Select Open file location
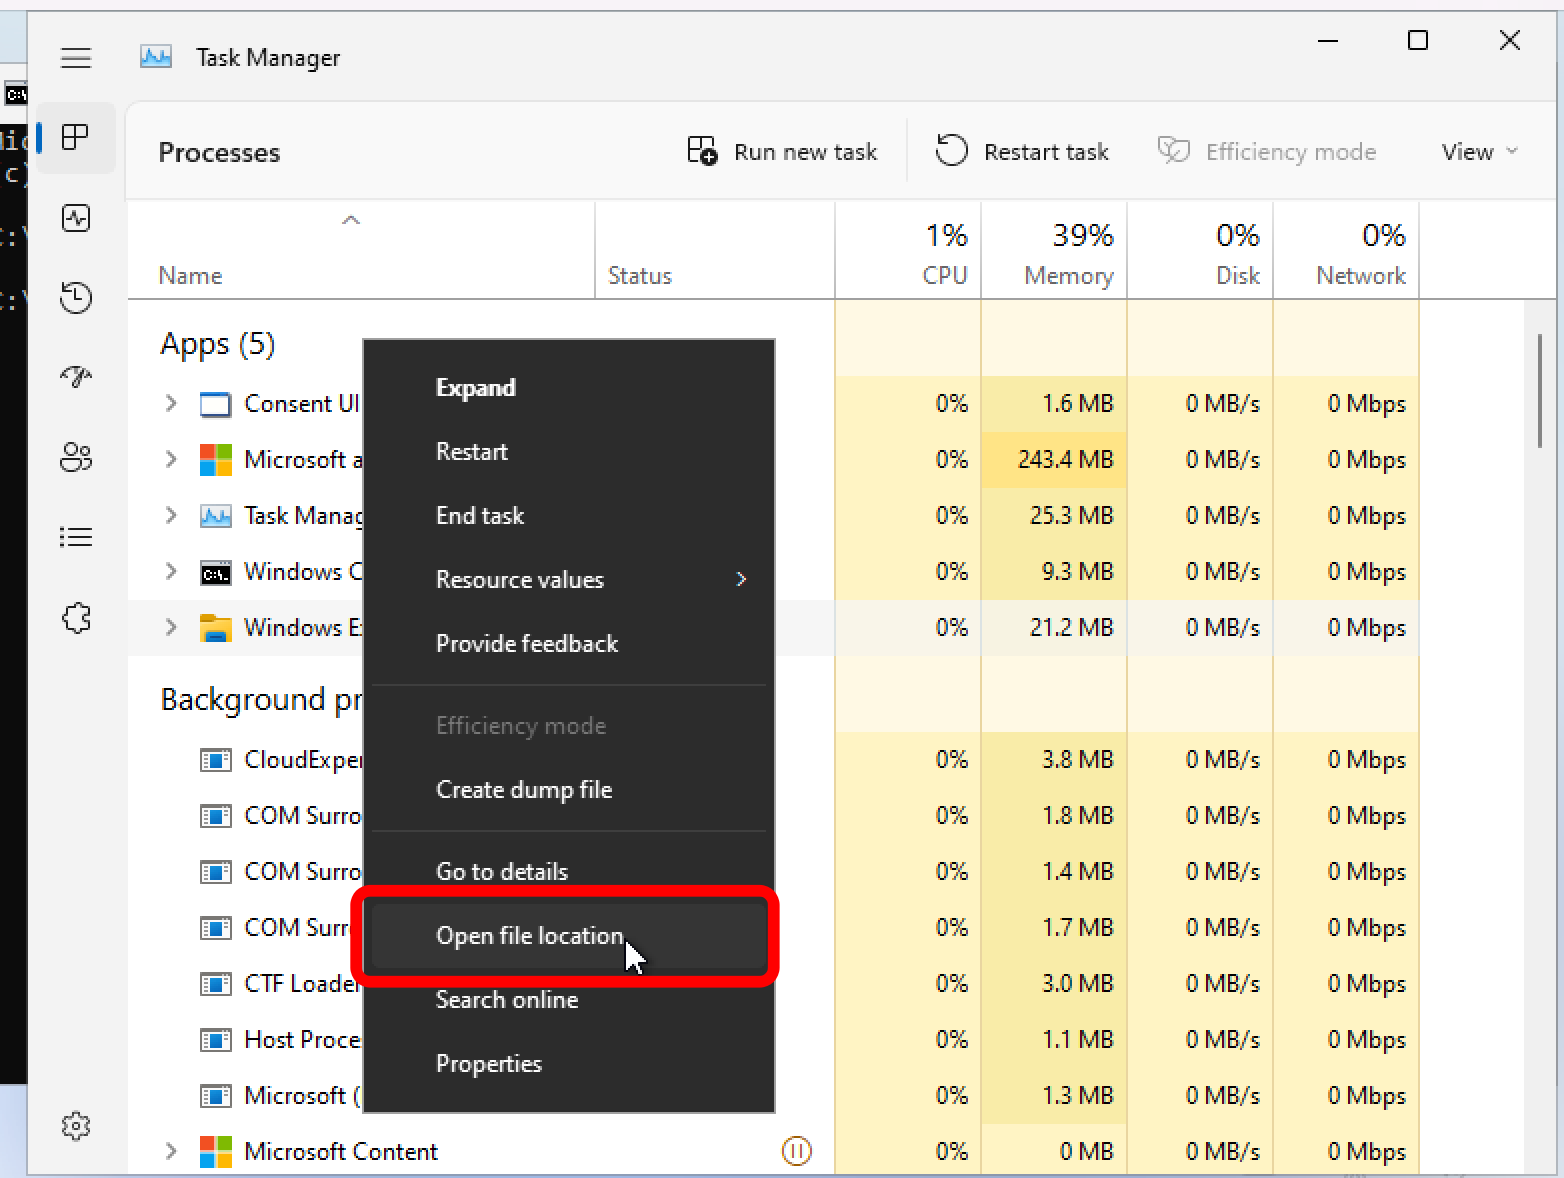 click(568, 936)
